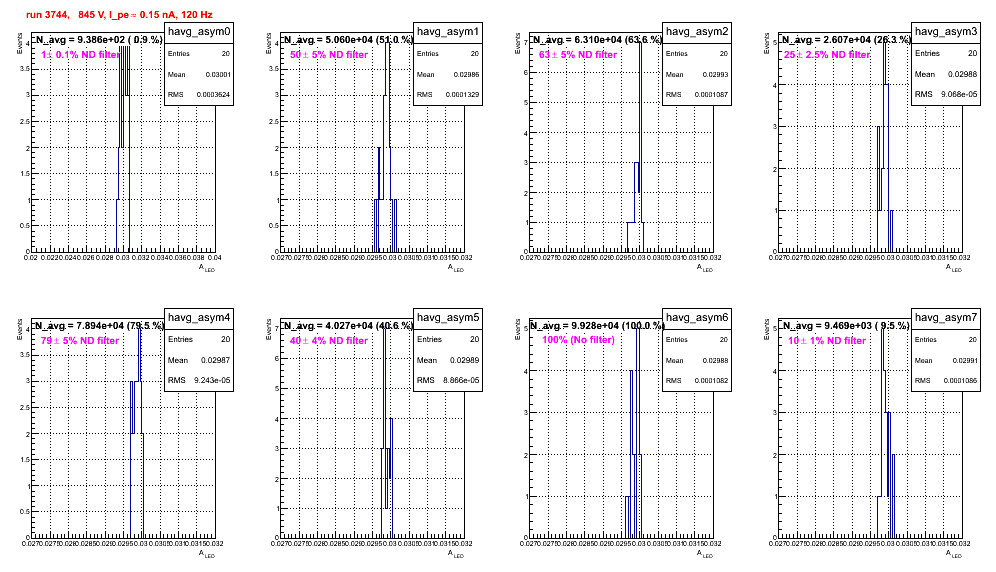Click the histogram peak in havg_asym6 plot
This screenshot has width=996, height=572.
[638, 330]
